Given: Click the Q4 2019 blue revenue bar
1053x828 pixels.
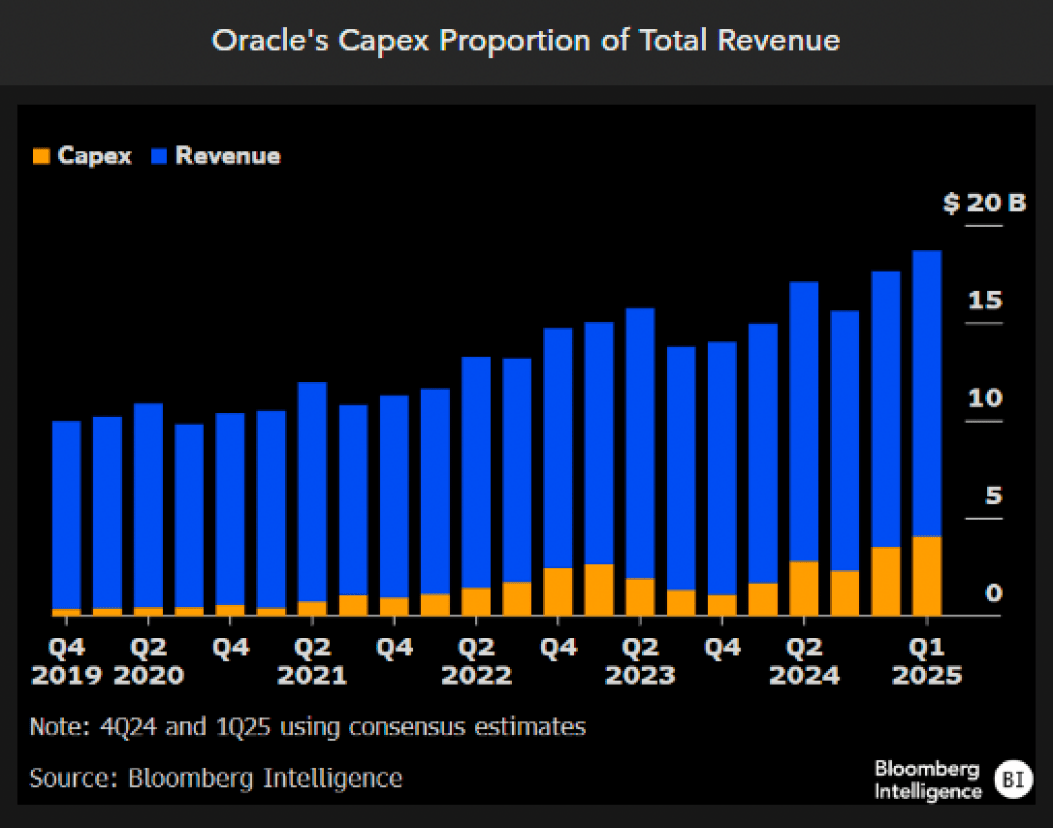Looking at the screenshot, I should [x=66, y=515].
